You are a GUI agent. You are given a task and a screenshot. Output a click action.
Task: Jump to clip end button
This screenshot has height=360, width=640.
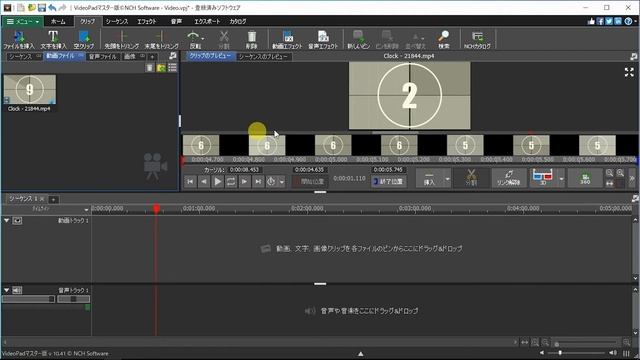(x=258, y=182)
